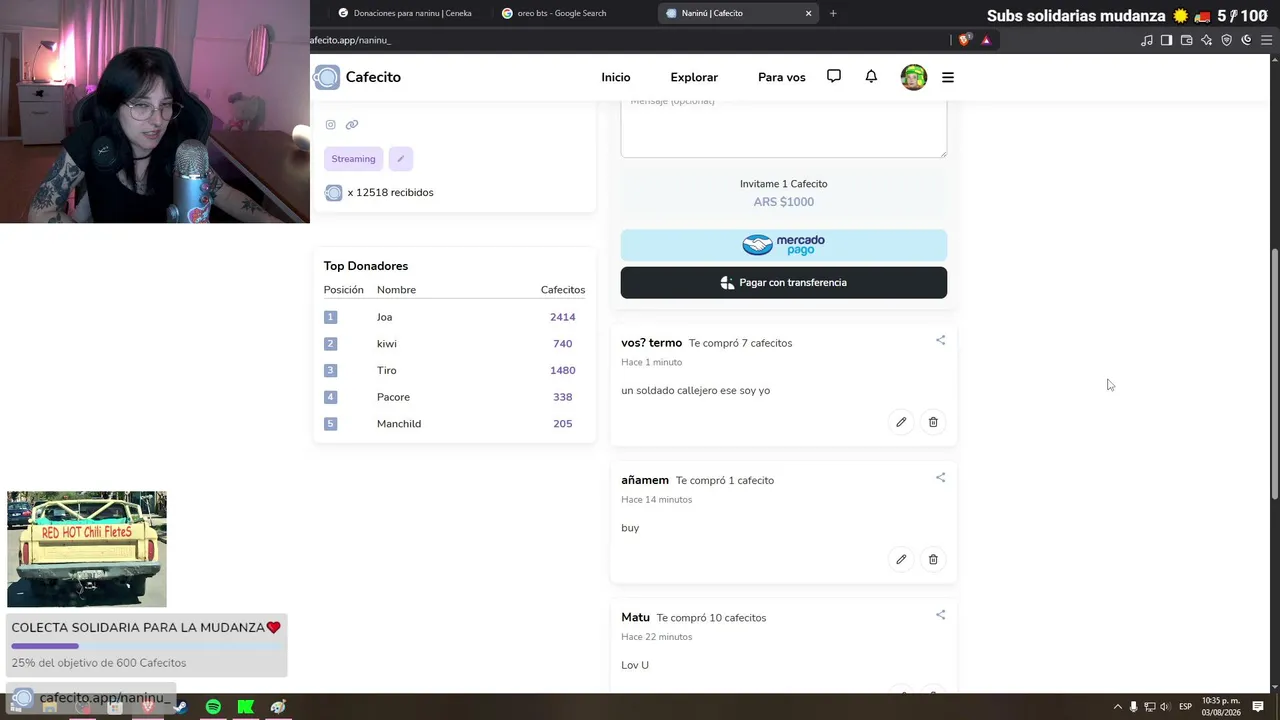Open the network tray icon
The height and width of the screenshot is (720, 1280).
pos(1150,707)
